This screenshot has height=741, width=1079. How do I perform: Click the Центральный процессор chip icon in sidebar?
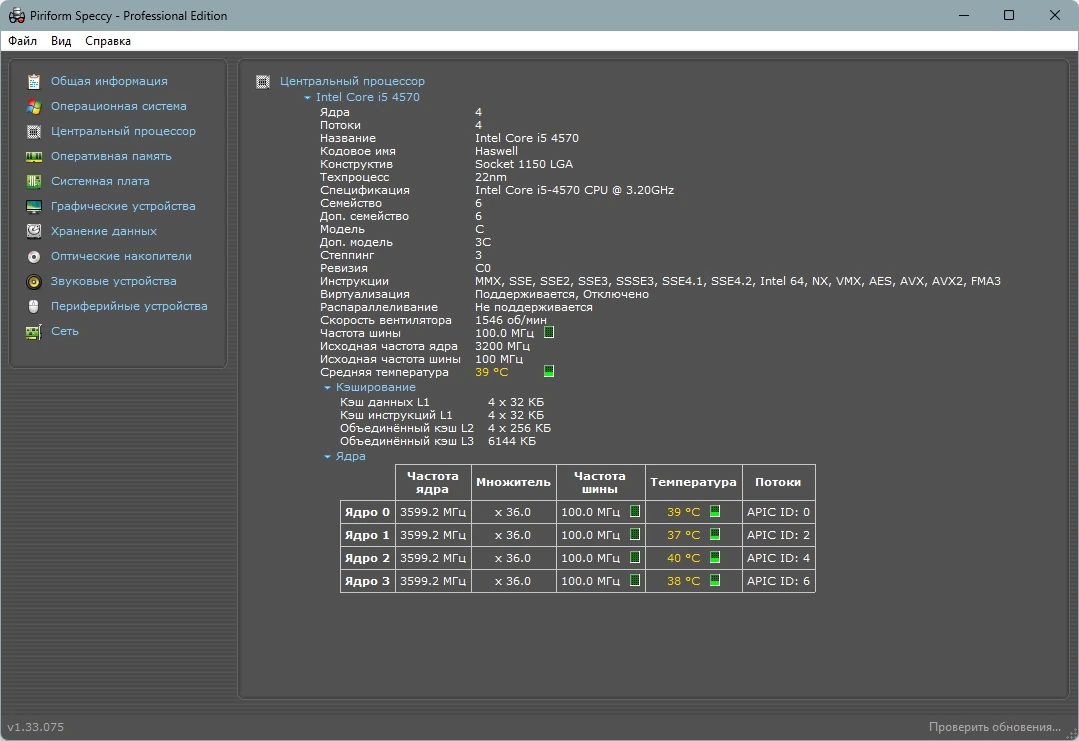[34, 131]
